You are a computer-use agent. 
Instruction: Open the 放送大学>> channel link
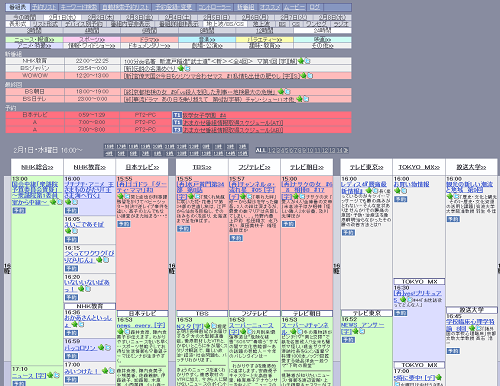tap(471, 167)
